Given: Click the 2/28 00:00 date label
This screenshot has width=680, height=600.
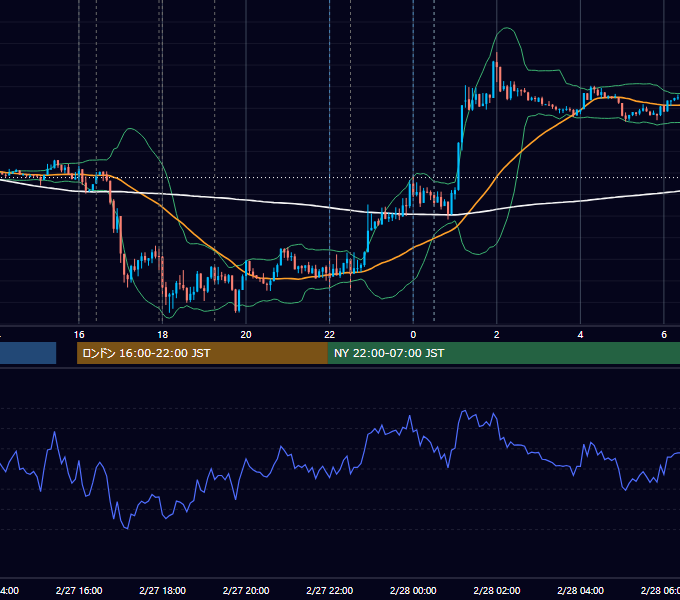Looking at the screenshot, I should pos(413,590).
